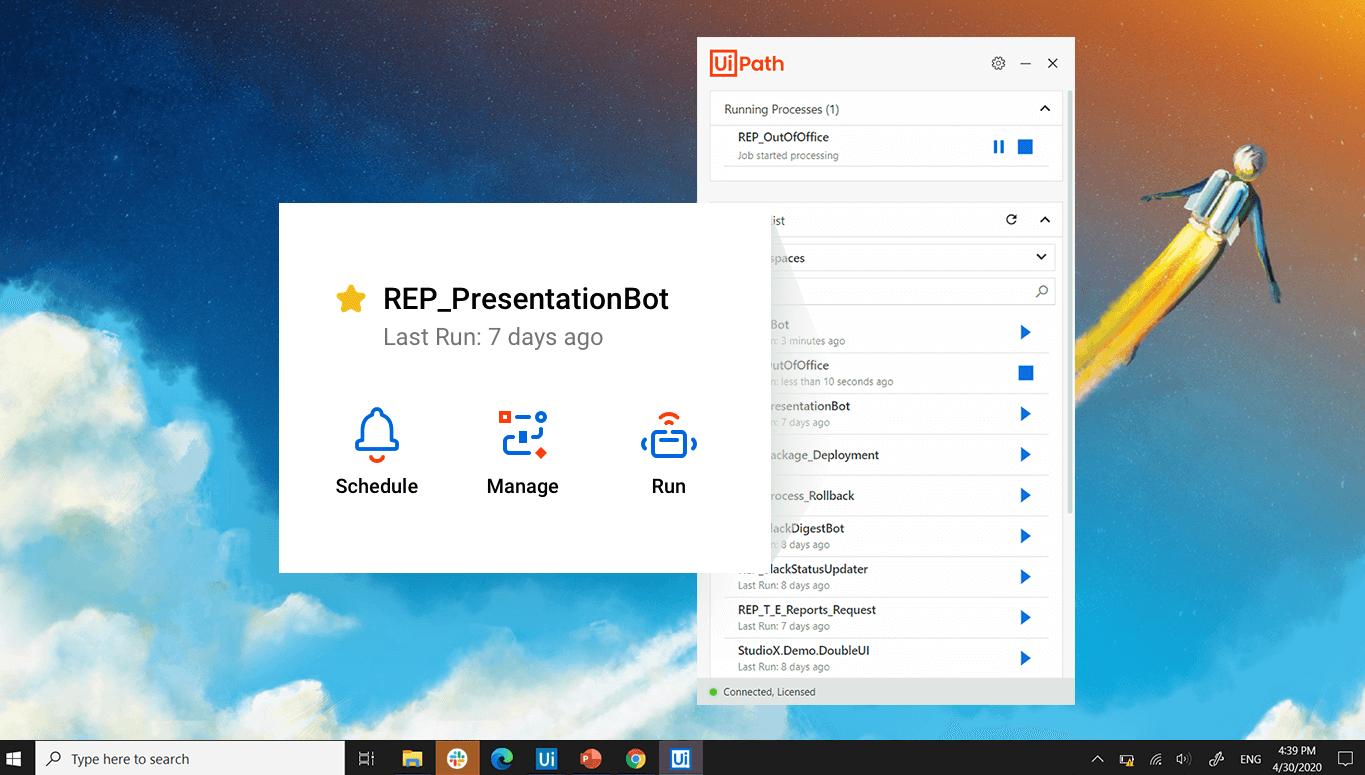Screen dimensions: 1365x775
Task: Click the UiPath logo
Action: (747, 63)
